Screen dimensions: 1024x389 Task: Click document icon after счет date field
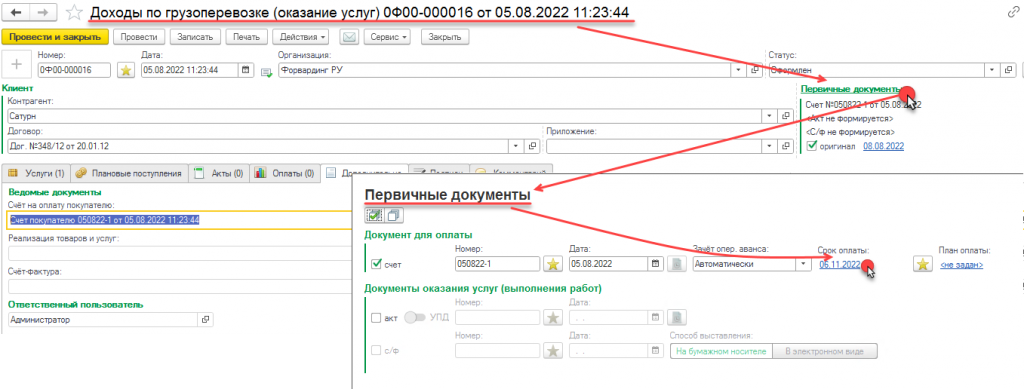click(676, 264)
